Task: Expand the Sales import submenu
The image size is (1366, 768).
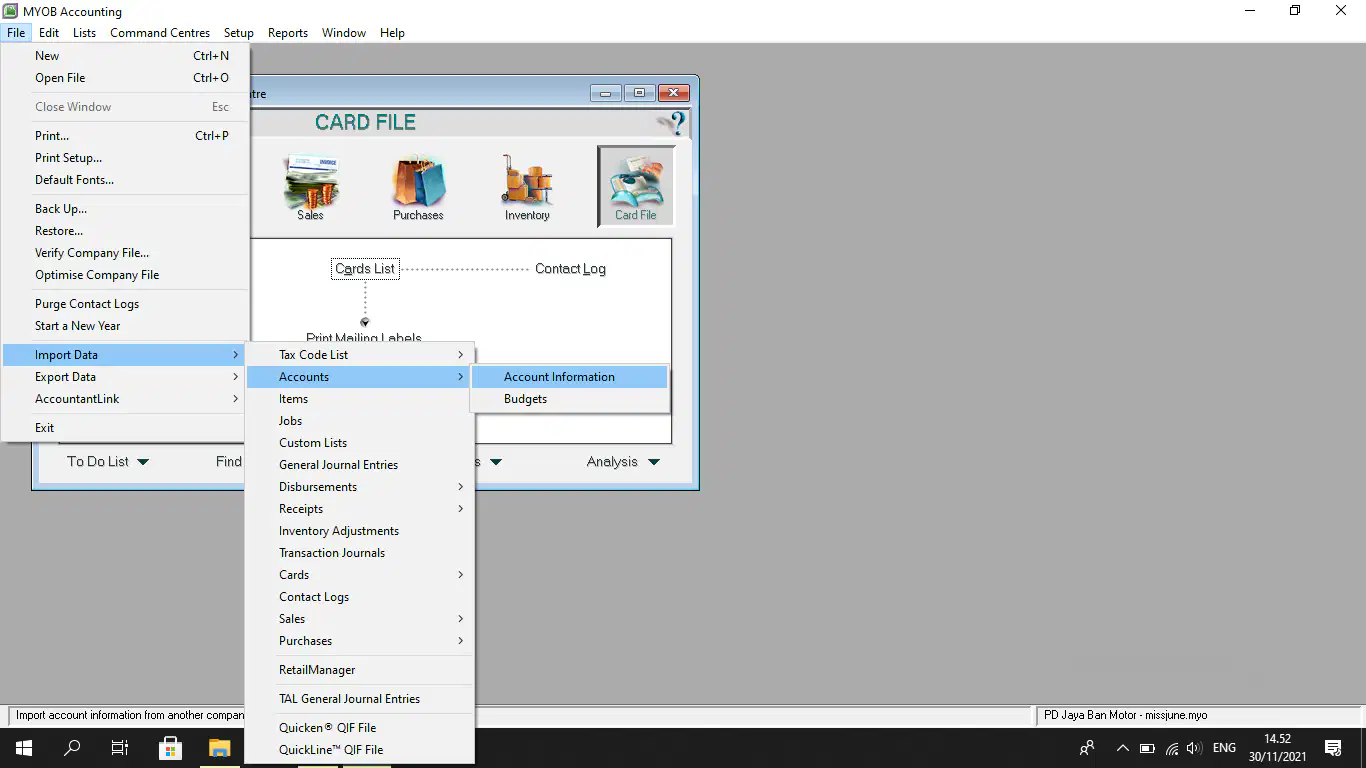Action: tap(360, 619)
